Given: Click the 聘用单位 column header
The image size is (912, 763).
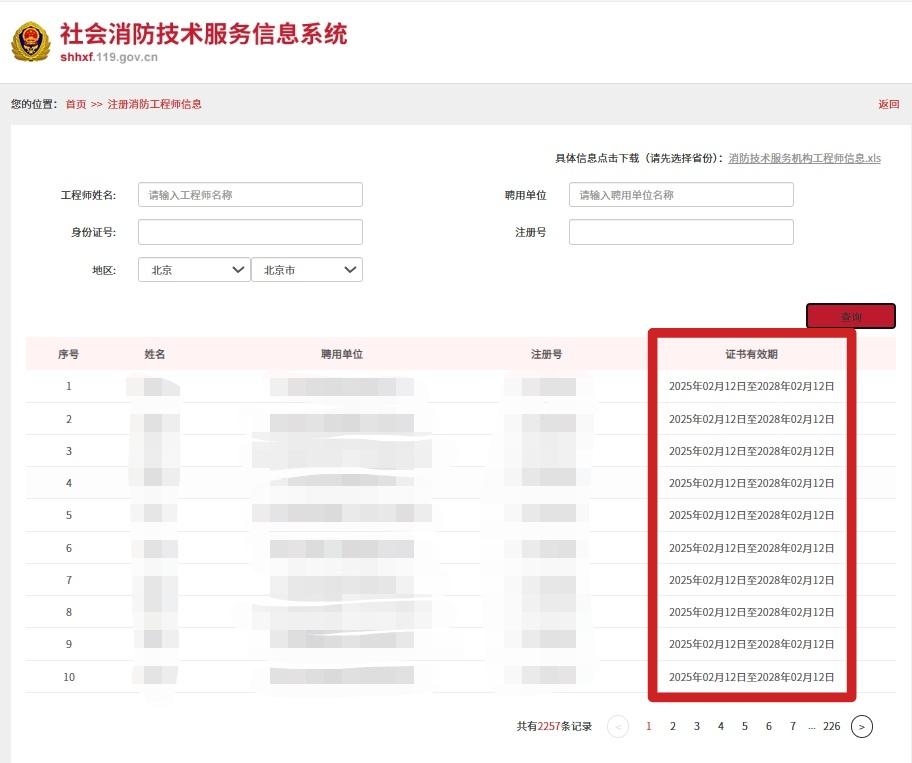Looking at the screenshot, I should click(342, 354).
